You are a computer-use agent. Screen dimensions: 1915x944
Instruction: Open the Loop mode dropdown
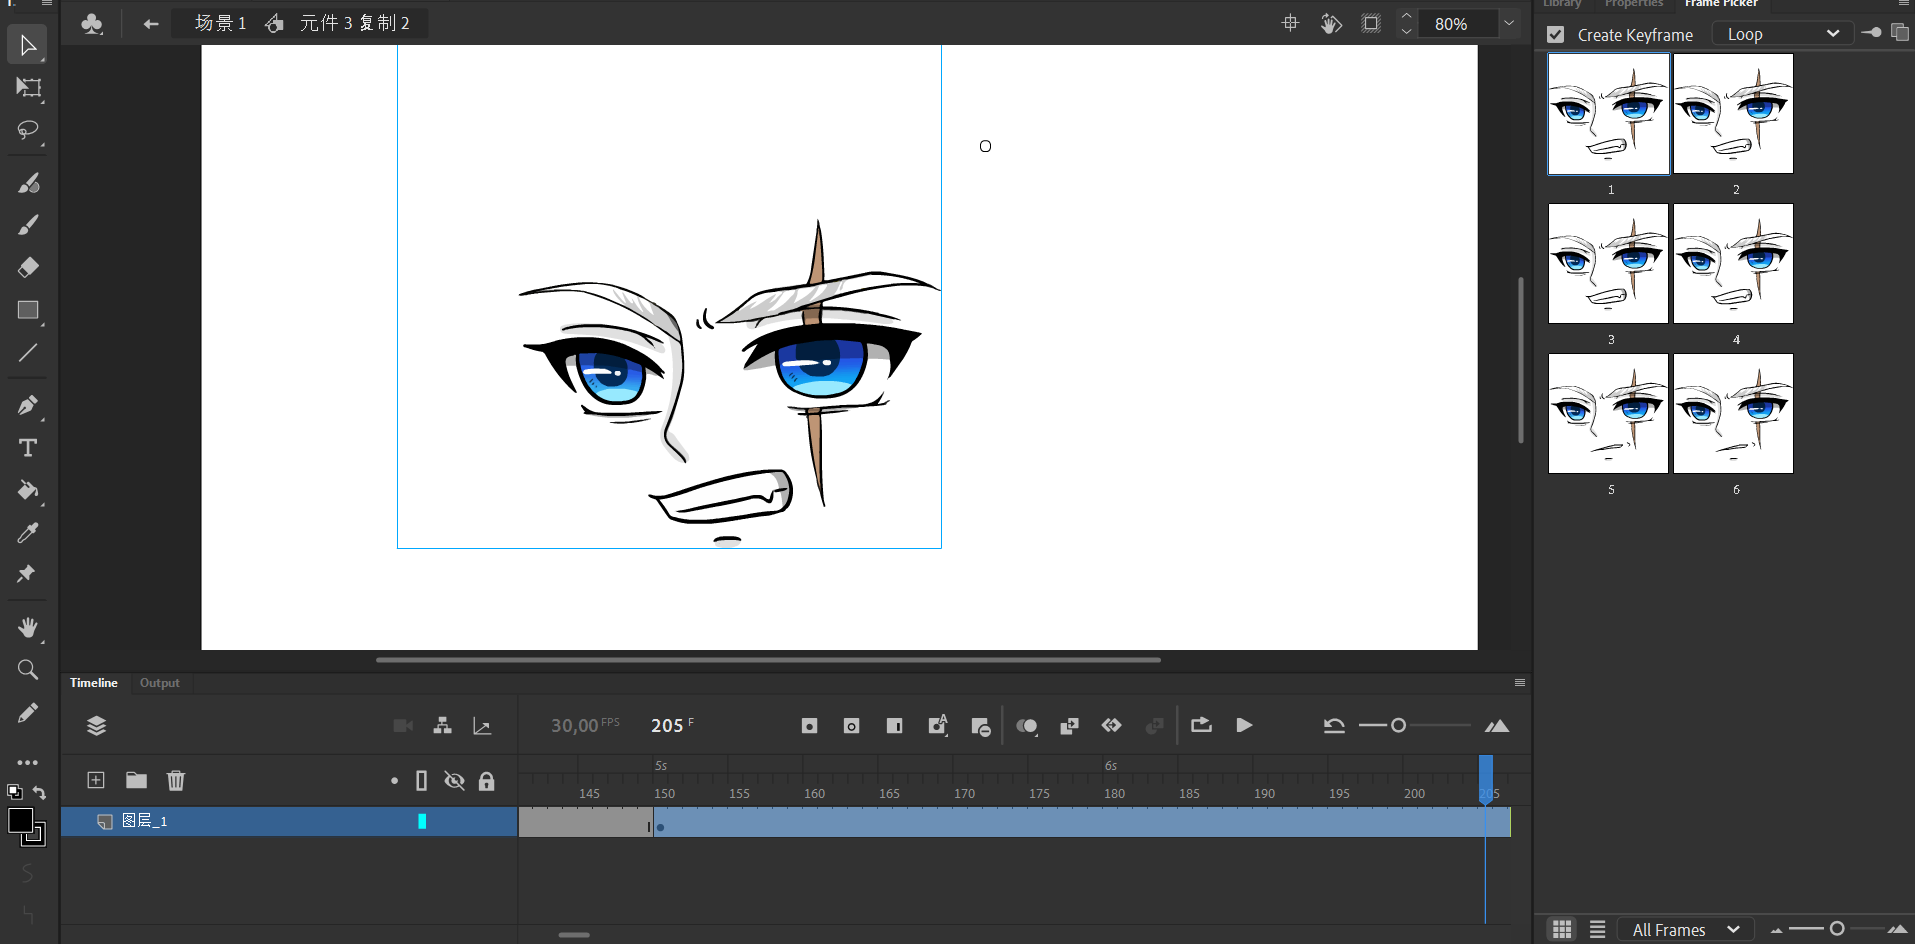click(1783, 34)
